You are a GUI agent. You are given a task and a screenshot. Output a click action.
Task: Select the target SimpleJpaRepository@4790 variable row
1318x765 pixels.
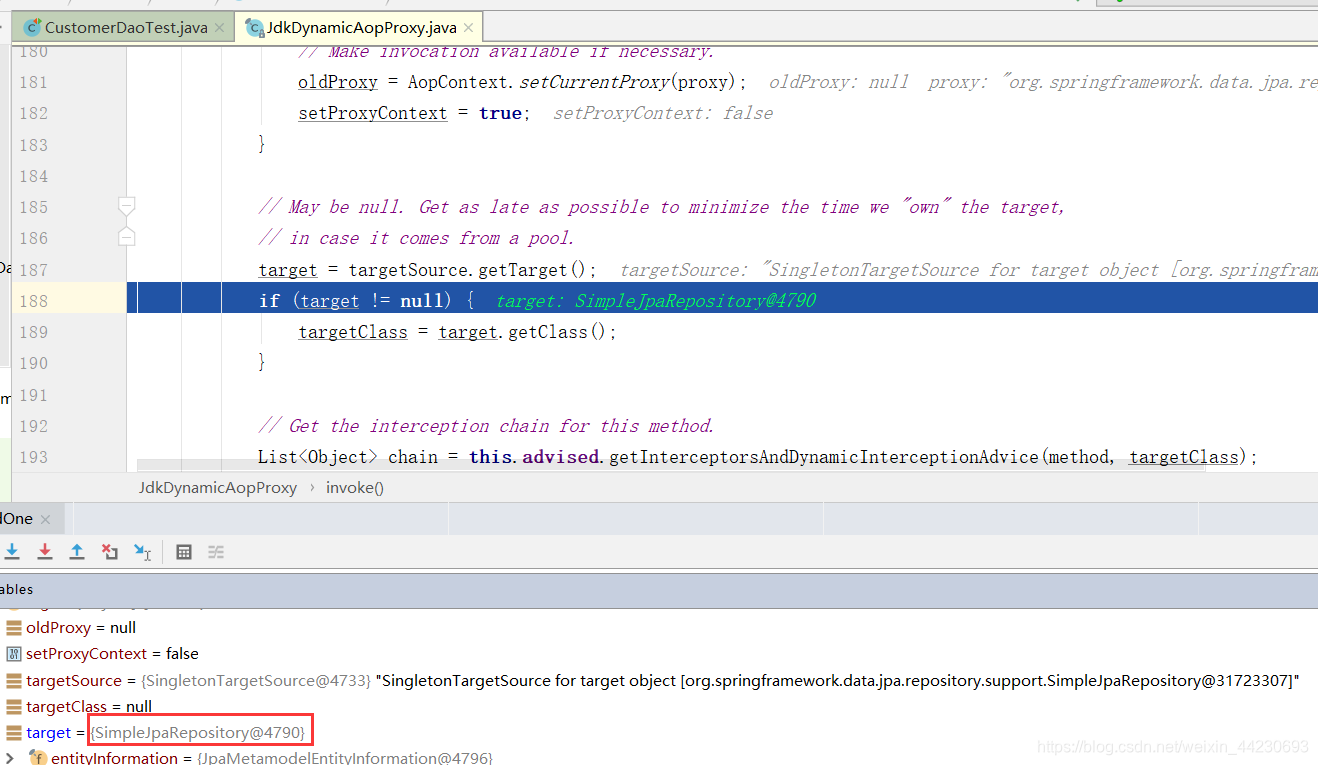659,733
